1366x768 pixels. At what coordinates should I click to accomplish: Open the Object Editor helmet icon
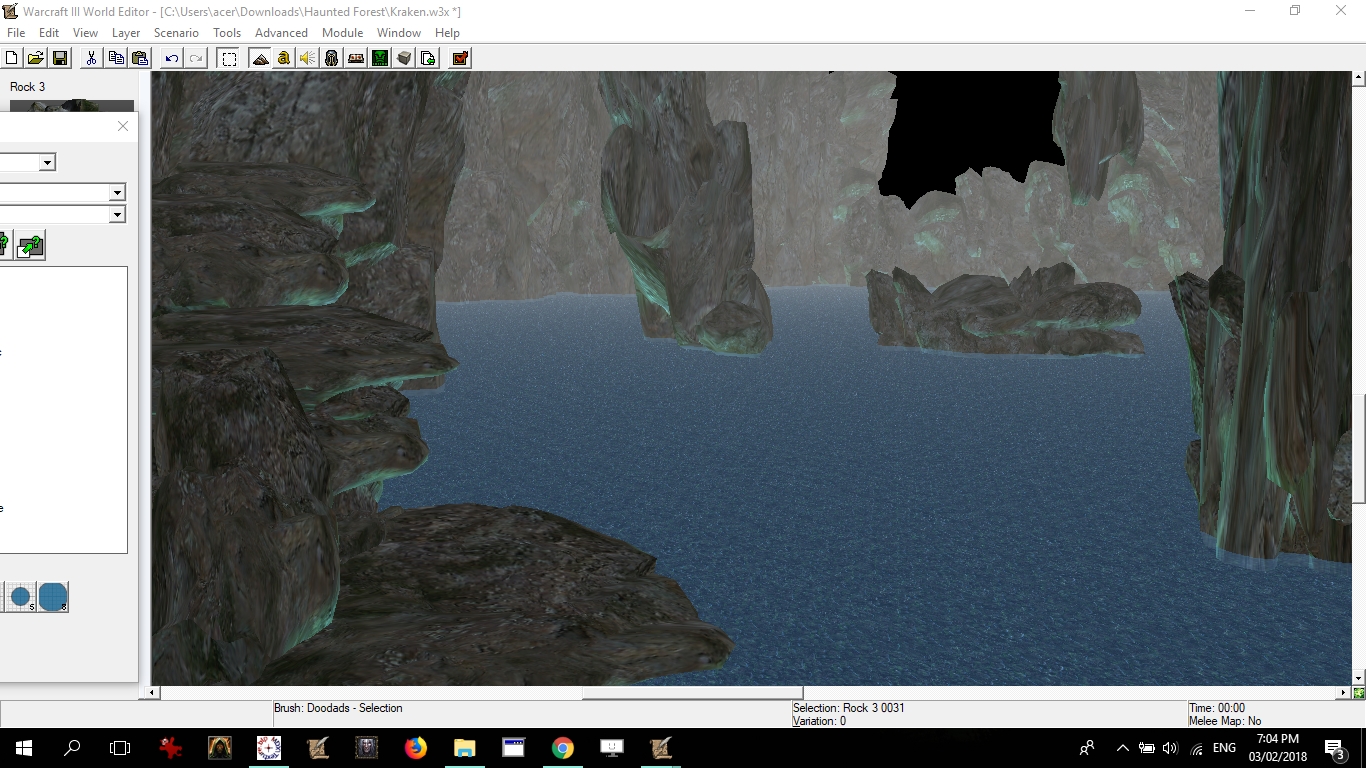pyautogui.click(x=332, y=58)
